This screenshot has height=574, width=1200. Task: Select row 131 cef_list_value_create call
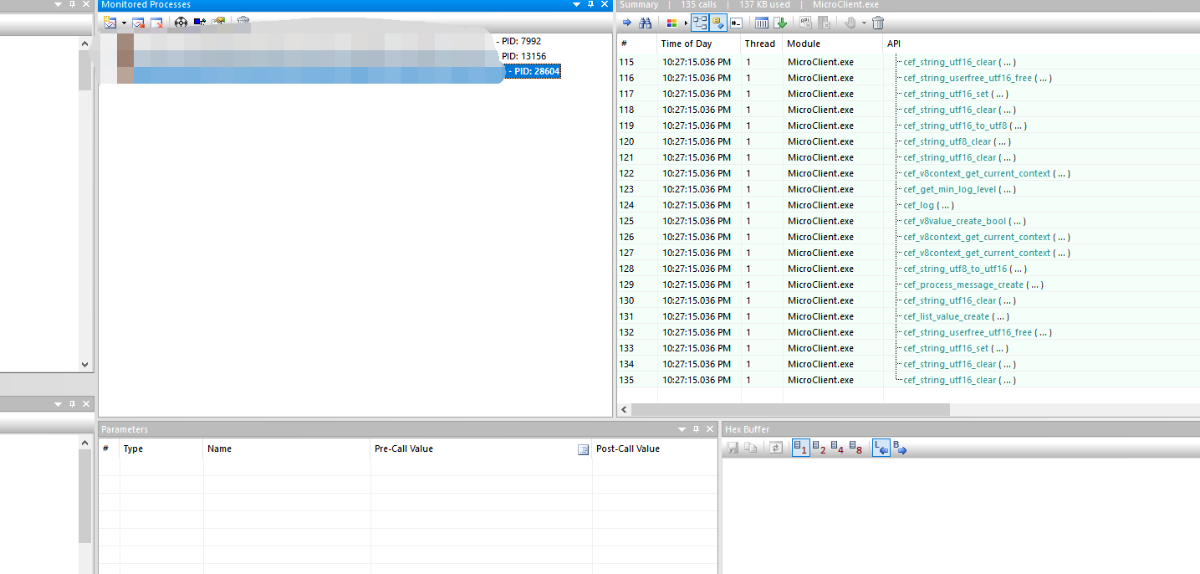click(x=908, y=316)
